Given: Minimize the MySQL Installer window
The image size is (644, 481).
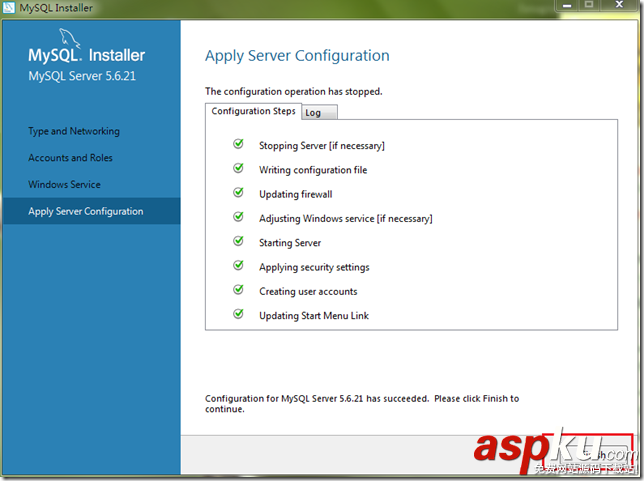Looking at the screenshot, I should click(567, 5).
